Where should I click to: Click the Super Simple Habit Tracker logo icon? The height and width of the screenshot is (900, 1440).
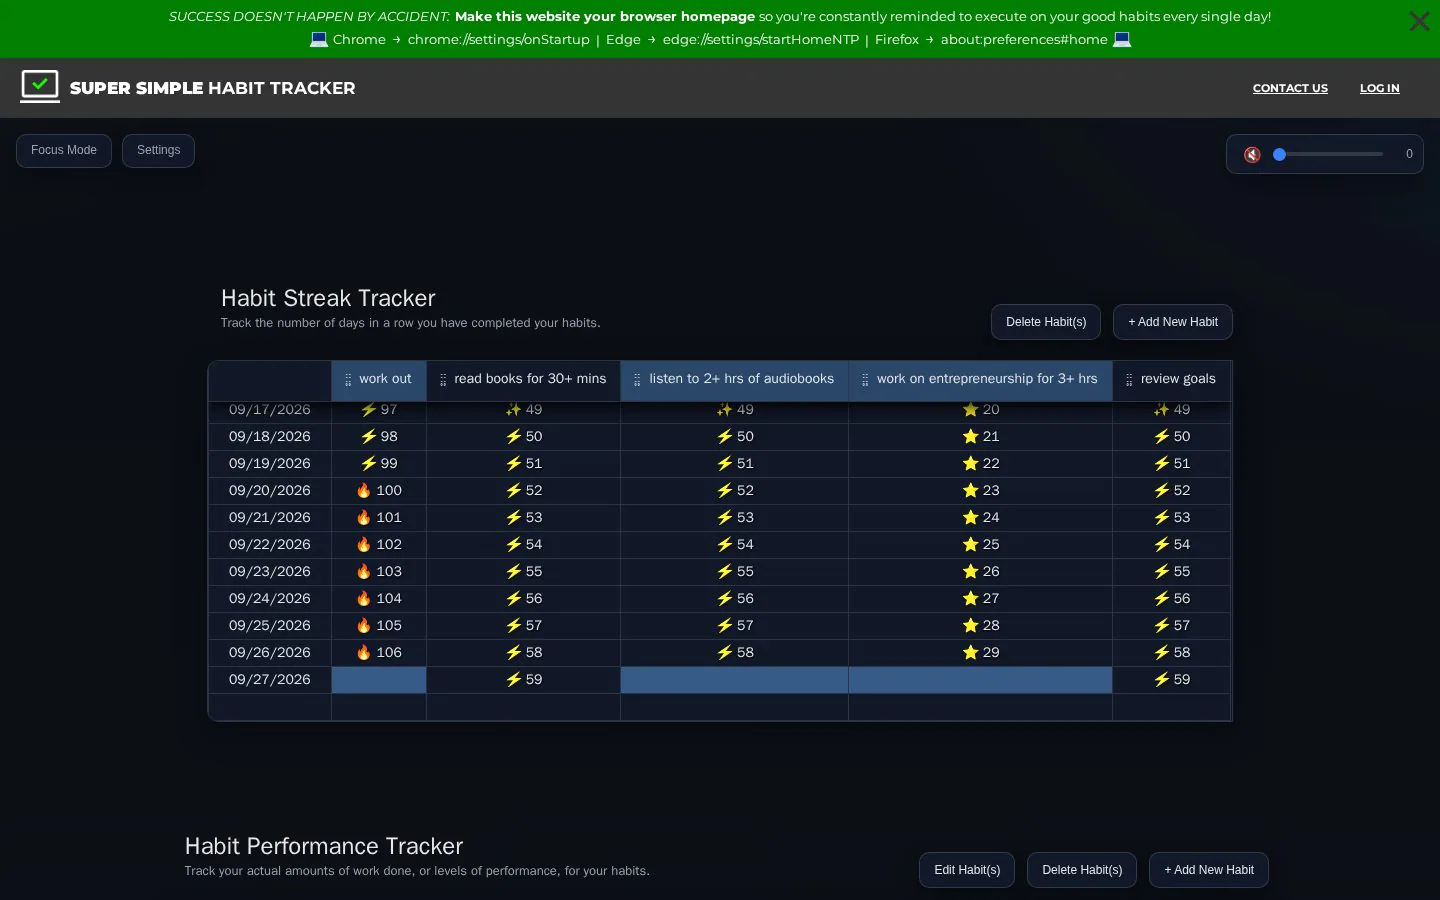coord(40,87)
